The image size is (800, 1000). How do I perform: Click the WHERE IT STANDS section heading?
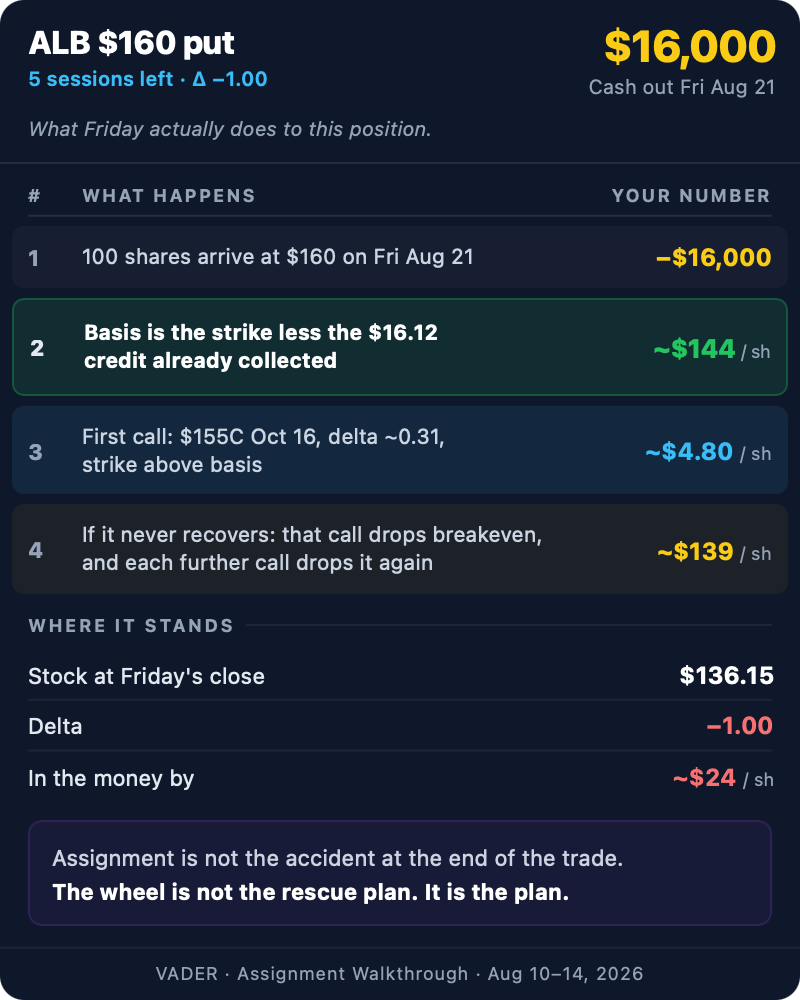[x=131, y=626]
